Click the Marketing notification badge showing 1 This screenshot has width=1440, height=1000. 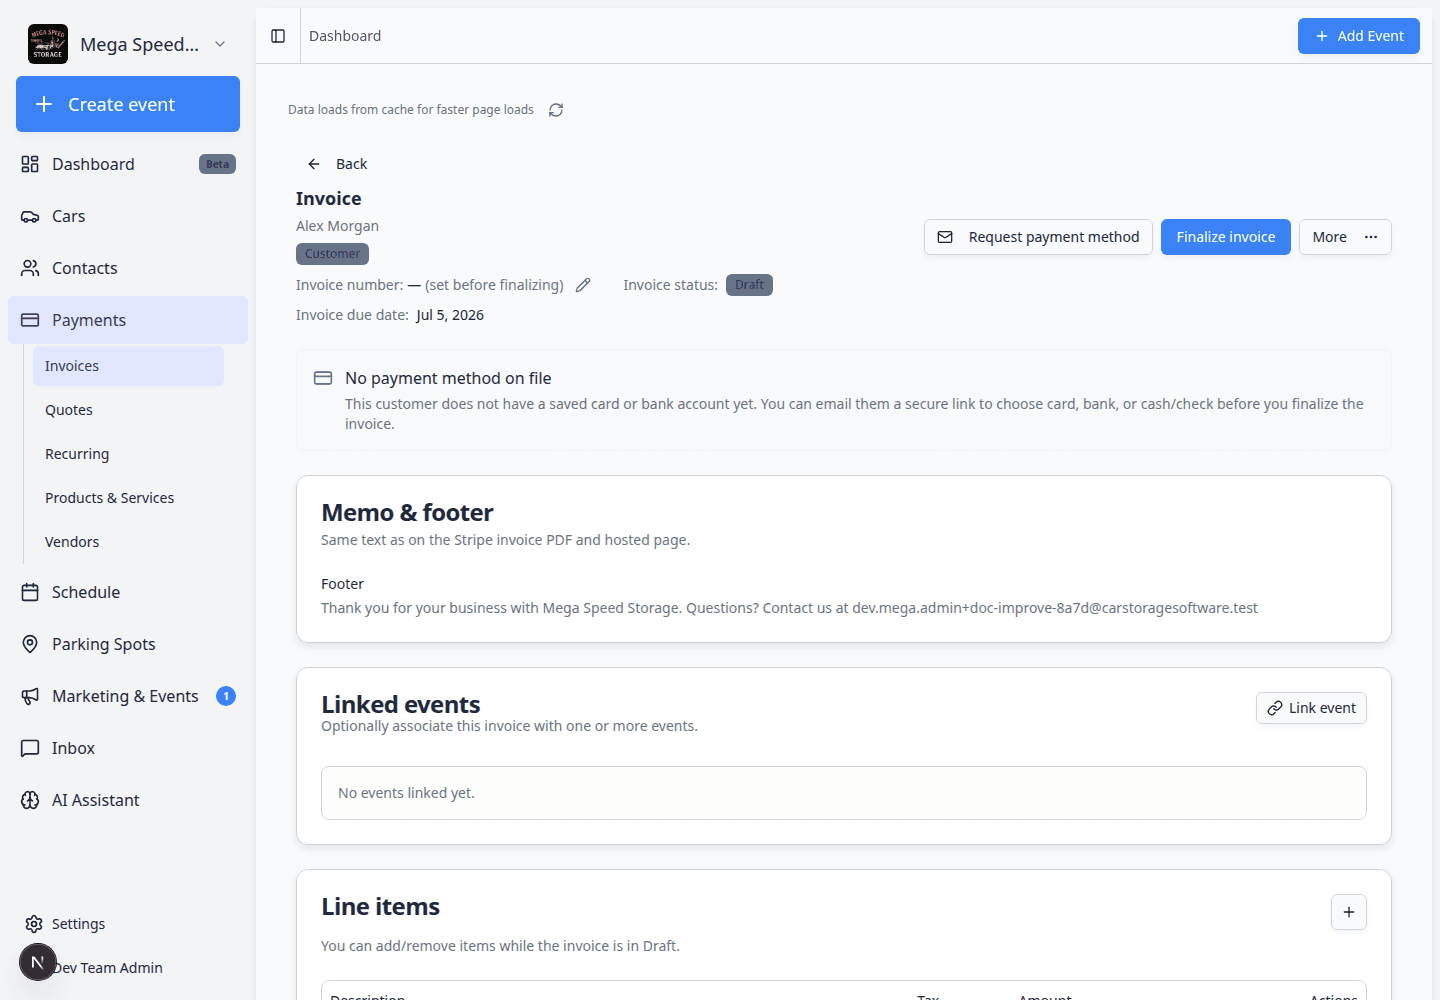226,696
